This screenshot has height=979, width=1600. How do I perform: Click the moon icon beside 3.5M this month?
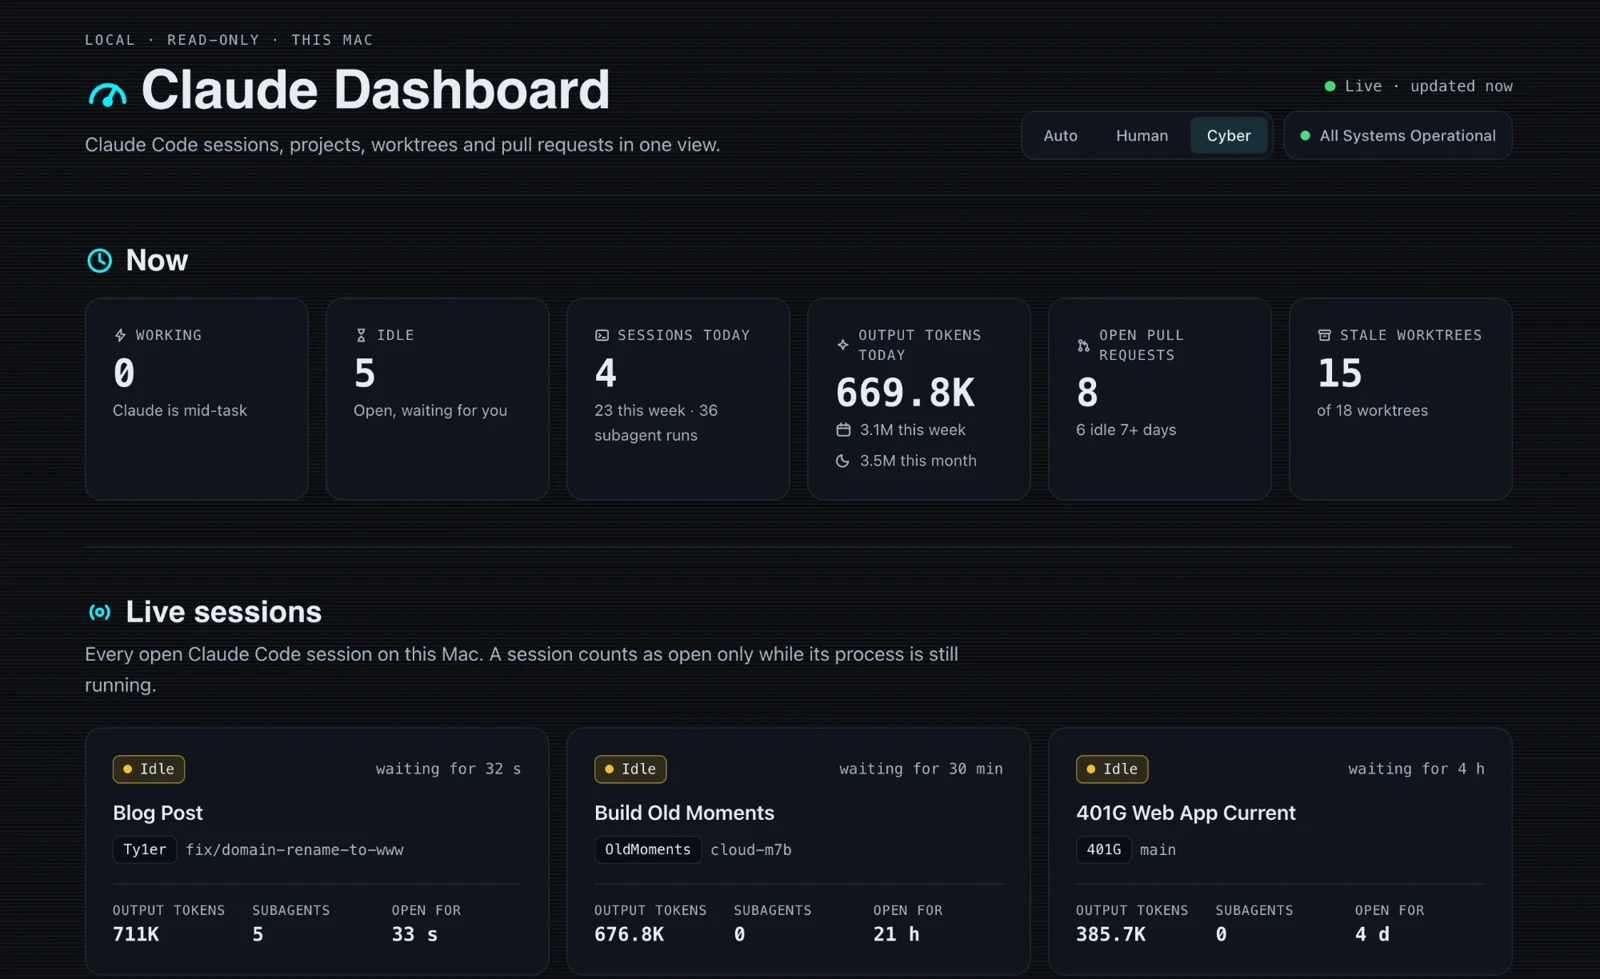[843, 461]
